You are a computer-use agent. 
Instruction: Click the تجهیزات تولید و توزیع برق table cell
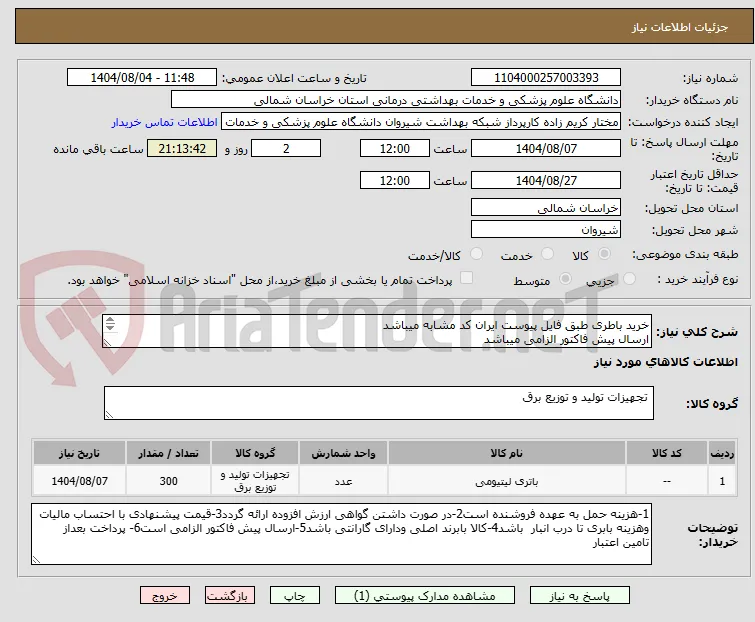(255, 481)
